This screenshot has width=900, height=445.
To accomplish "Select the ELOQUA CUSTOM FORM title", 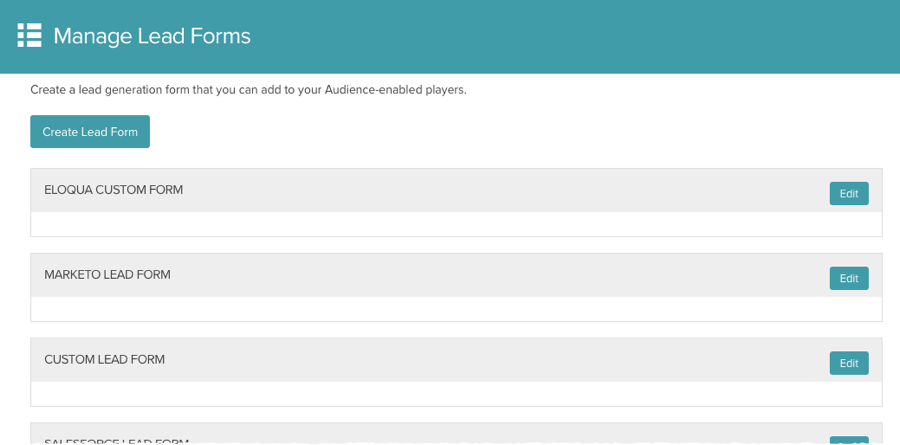I will 113,189.
